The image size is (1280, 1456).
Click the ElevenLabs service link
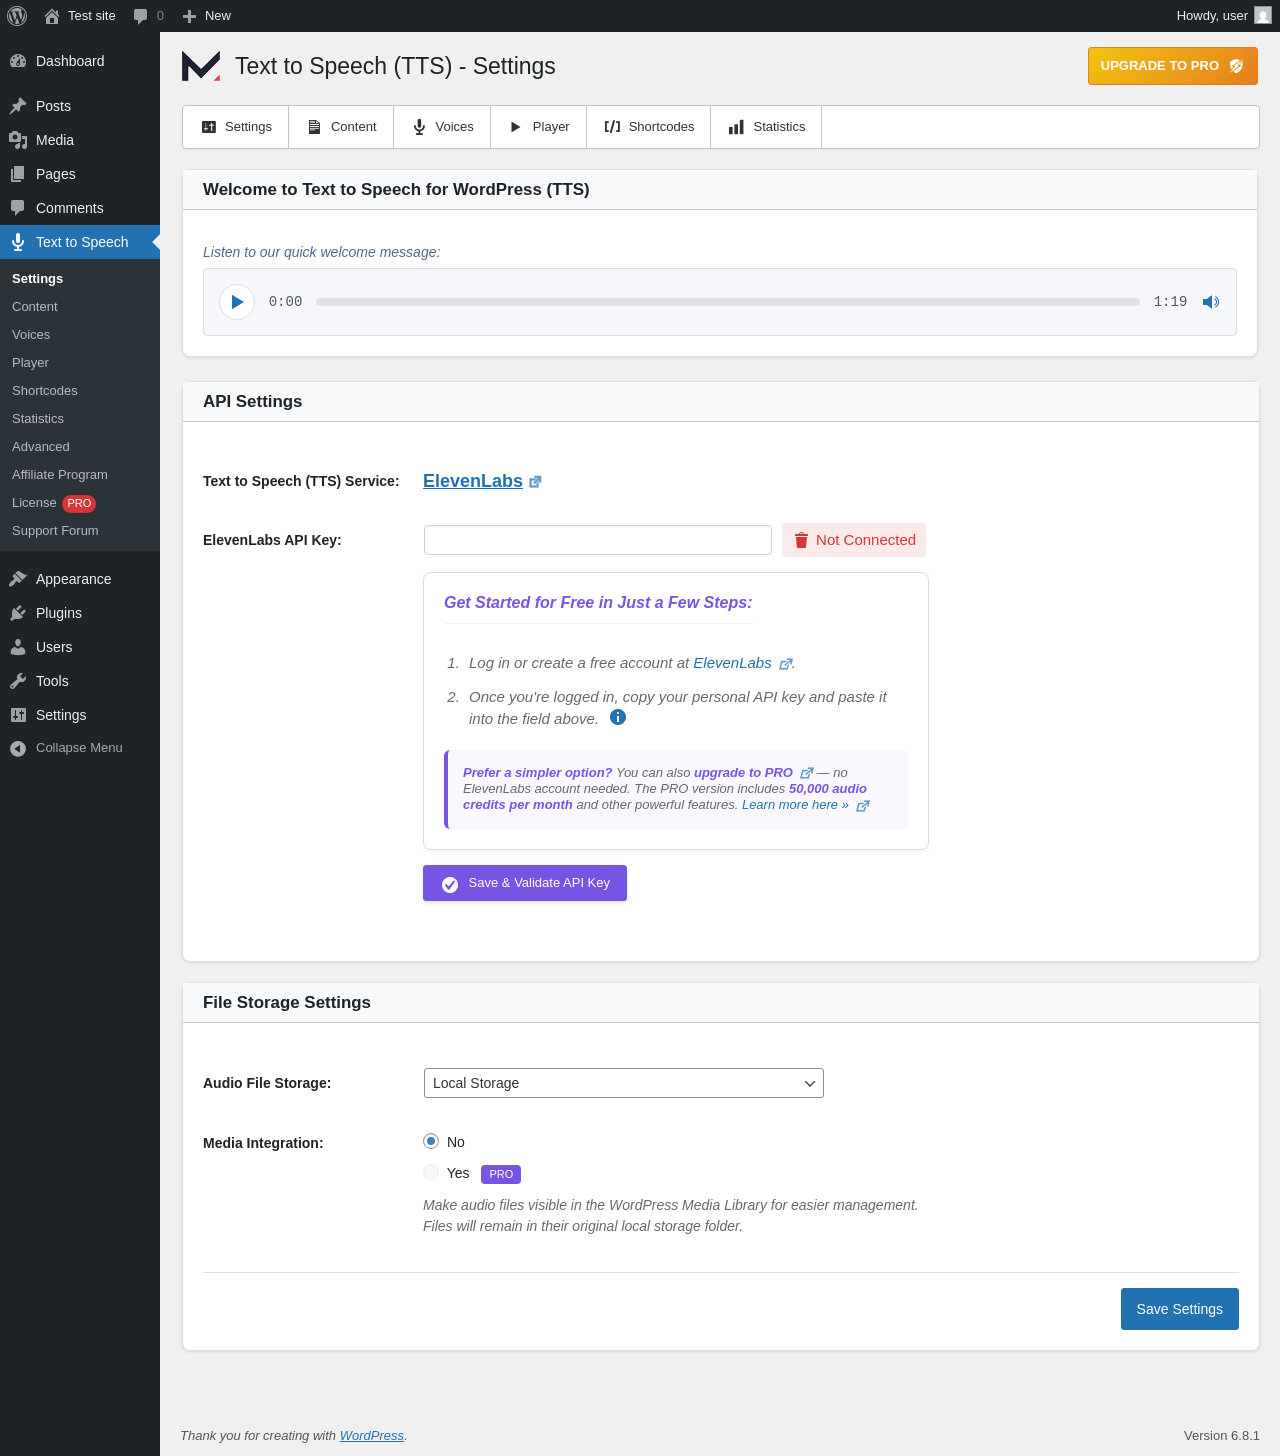coord(473,481)
